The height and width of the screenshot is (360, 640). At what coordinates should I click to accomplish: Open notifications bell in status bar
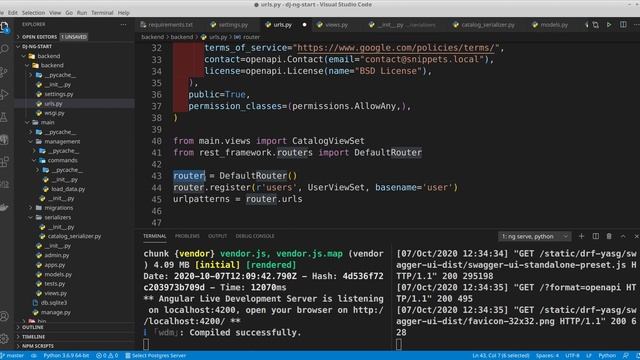pos(637,356)
